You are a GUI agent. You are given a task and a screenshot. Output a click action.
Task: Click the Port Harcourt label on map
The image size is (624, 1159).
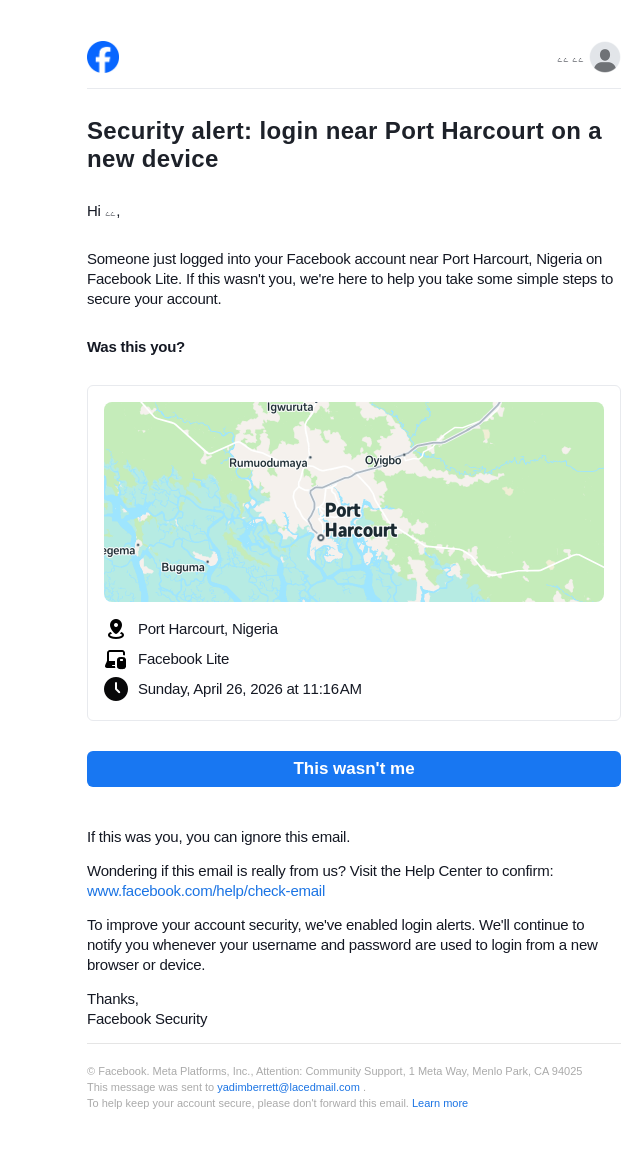click(360, 520)
